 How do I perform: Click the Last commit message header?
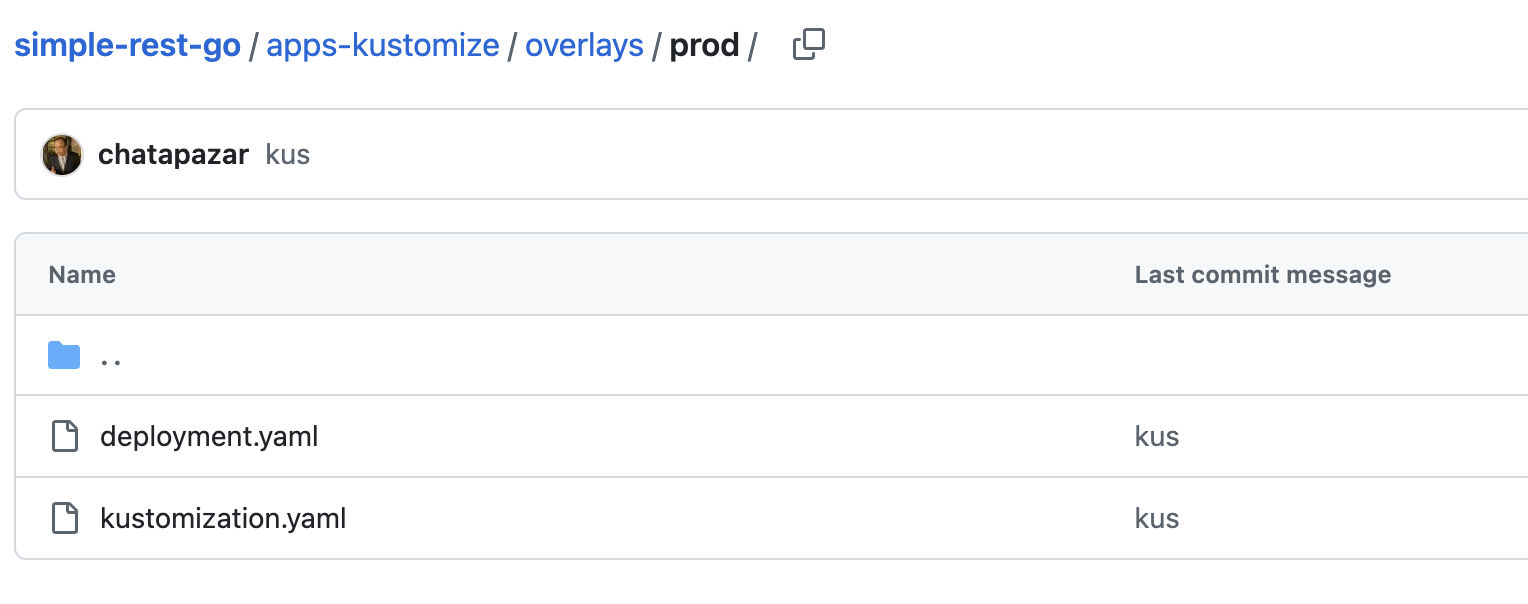click(x=1263, y=275)
